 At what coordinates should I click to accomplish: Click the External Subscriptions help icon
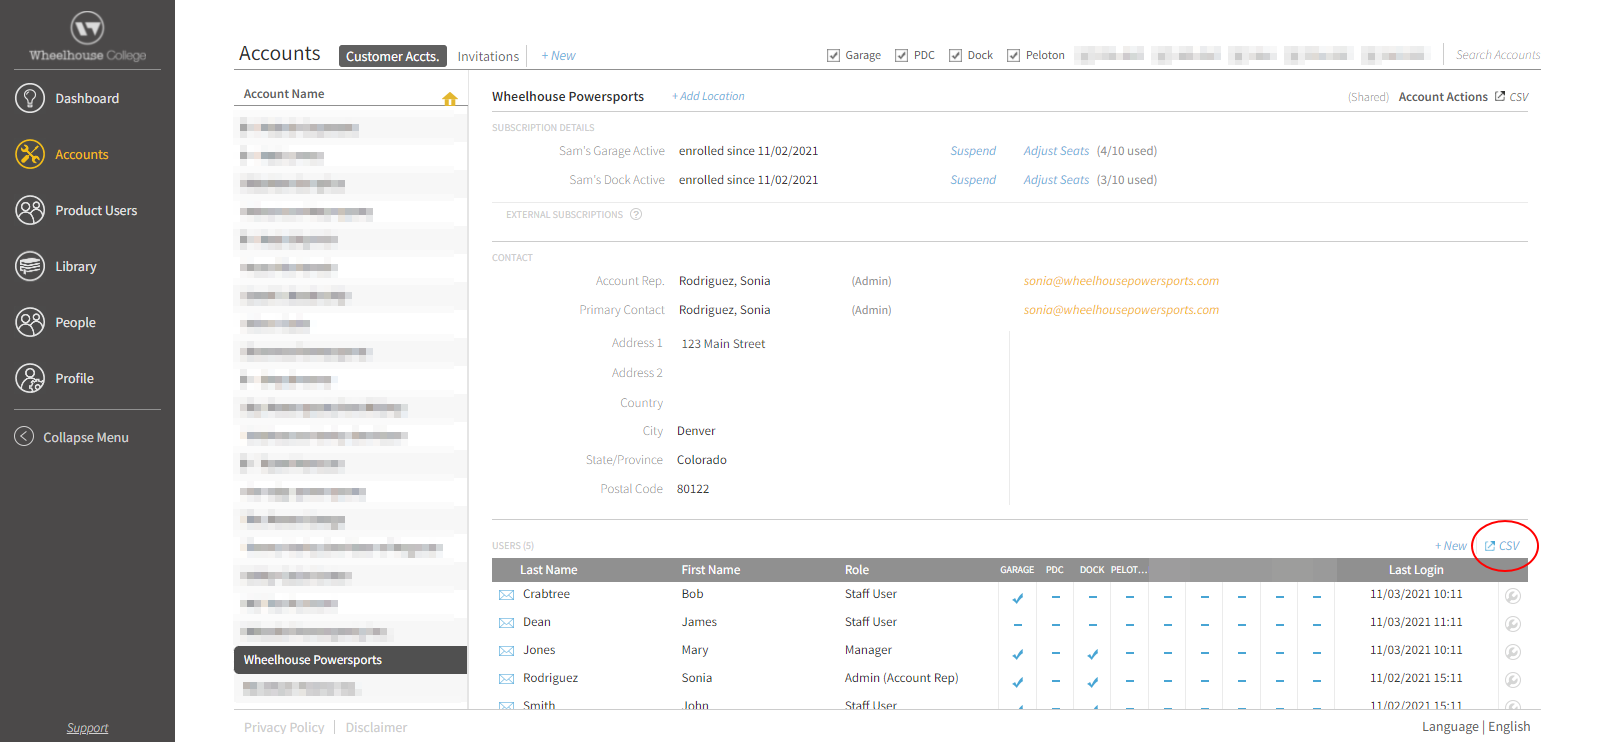[636, 214]
